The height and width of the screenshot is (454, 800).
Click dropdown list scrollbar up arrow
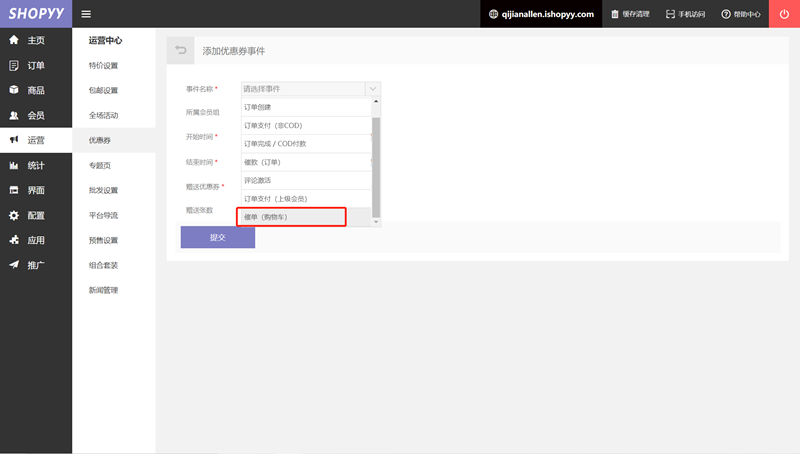(376, 101)
